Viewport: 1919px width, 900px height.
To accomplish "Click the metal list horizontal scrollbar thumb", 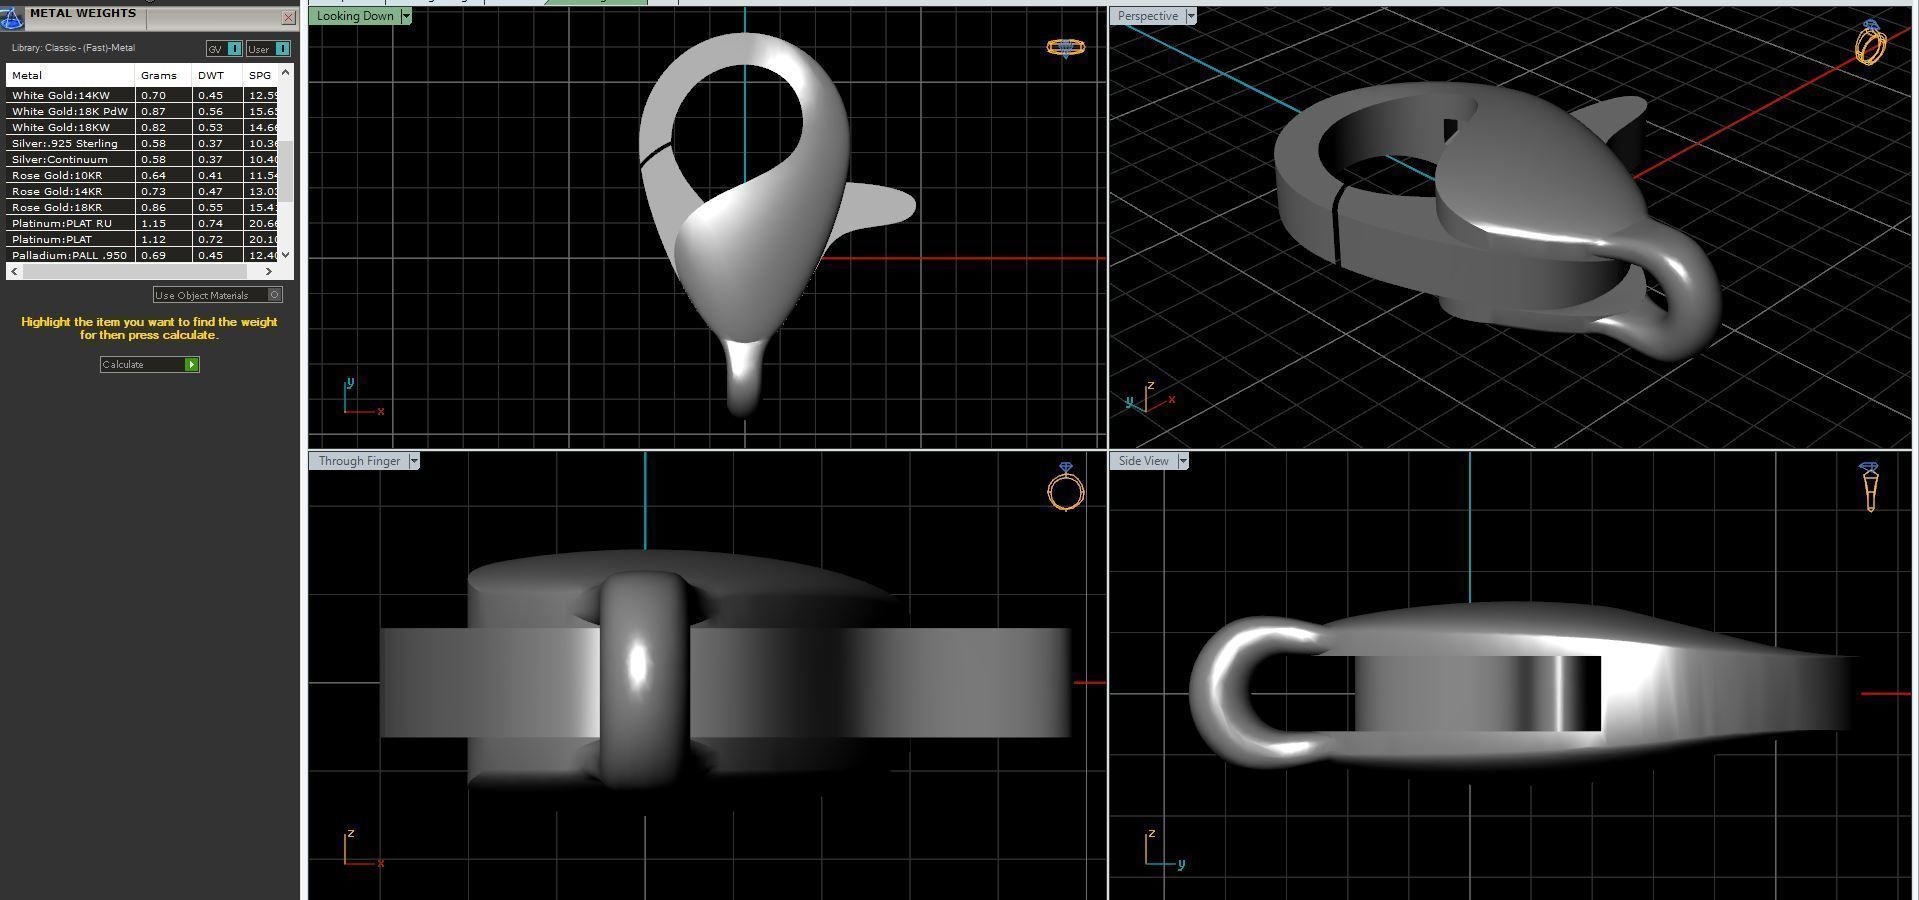I will point(135,271).
